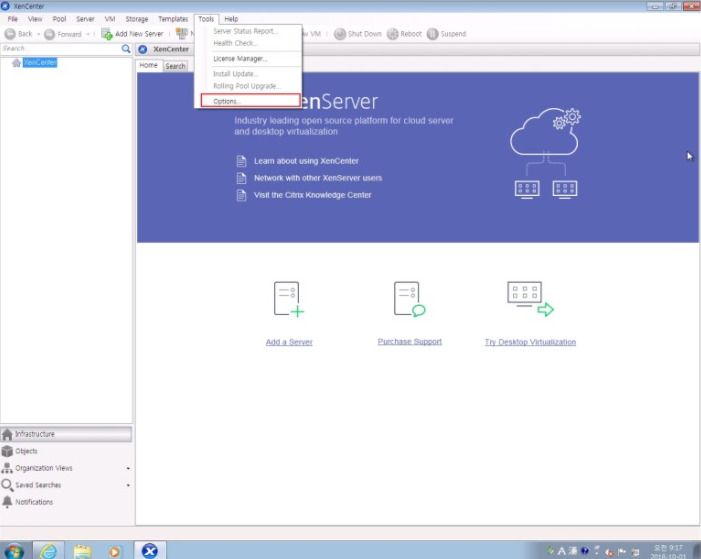This screenshot has height=559, width=701.
Task: Click the Action Center flag tray icon
Action: [x=622, y=551]
